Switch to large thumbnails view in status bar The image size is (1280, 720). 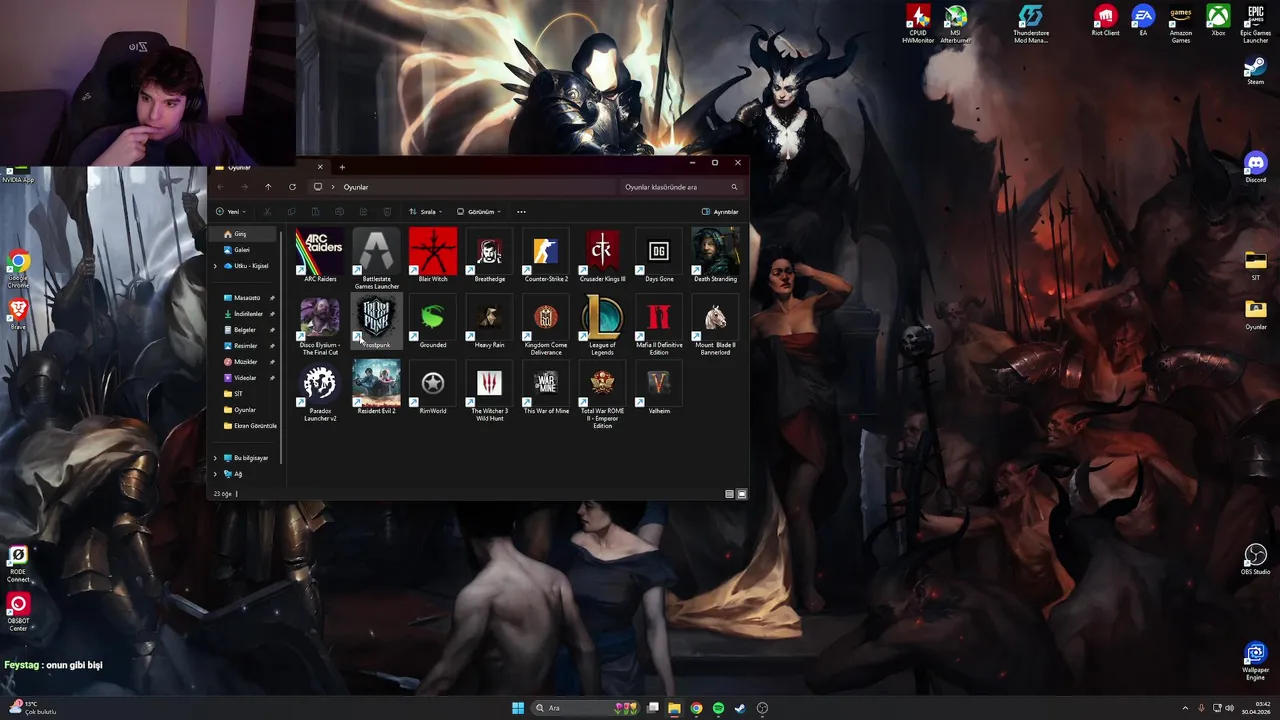[741, 494]
